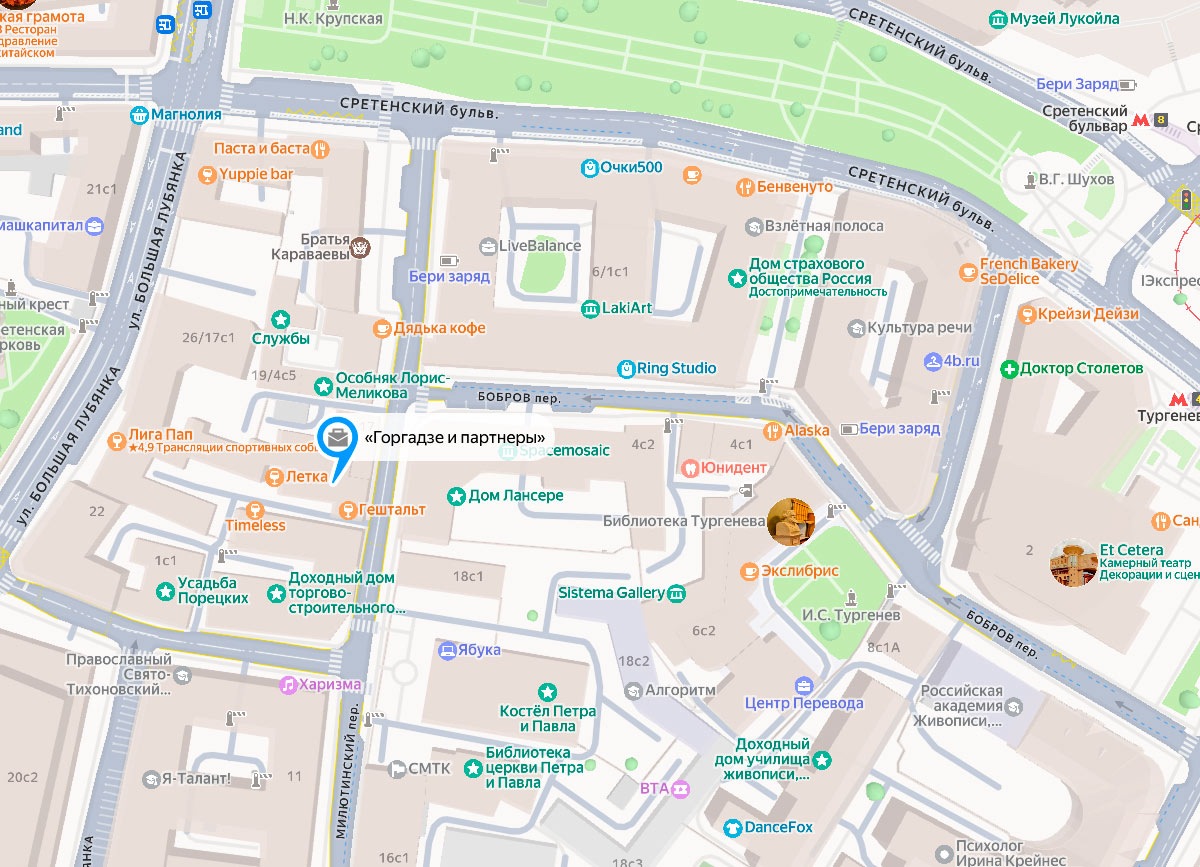Screen dimensions: 1200x867
Task: Select the Магнолия supermarket icon
Action: pos(140,114)
